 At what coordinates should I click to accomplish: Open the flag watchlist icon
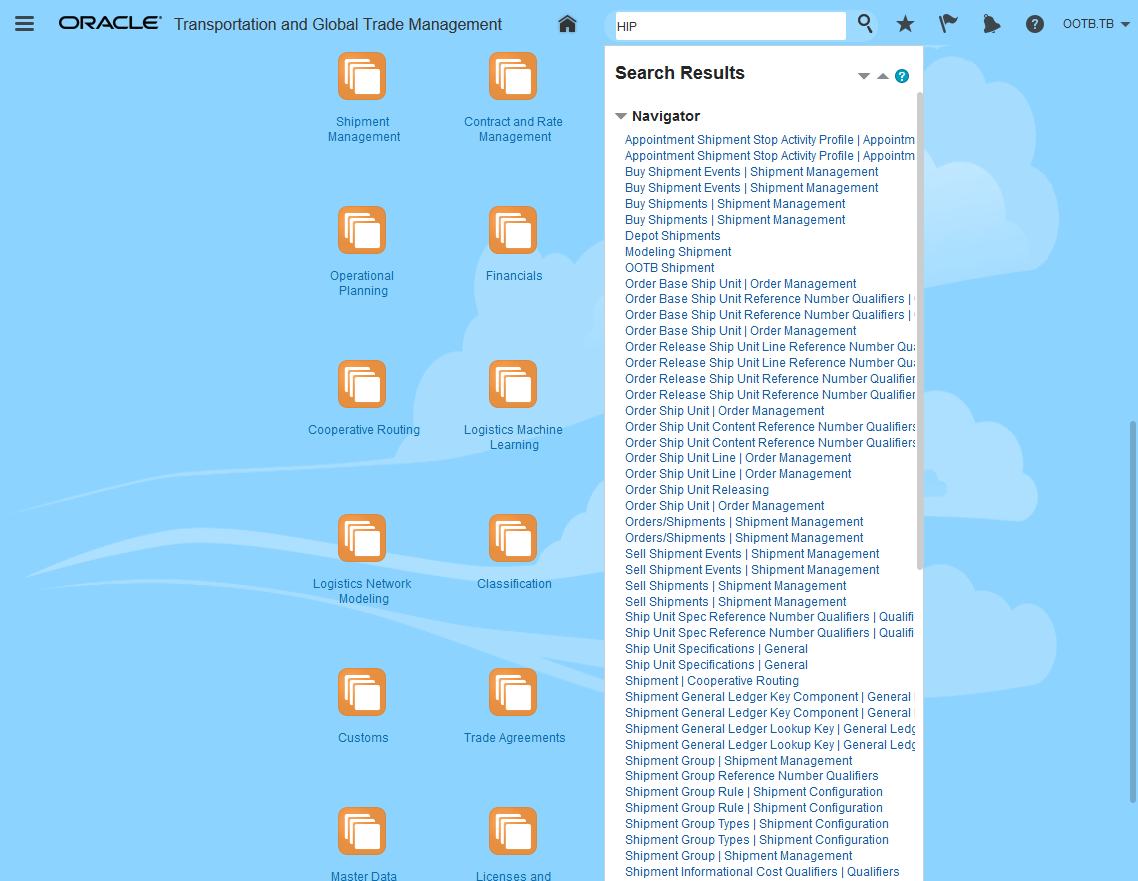(948, 24)
